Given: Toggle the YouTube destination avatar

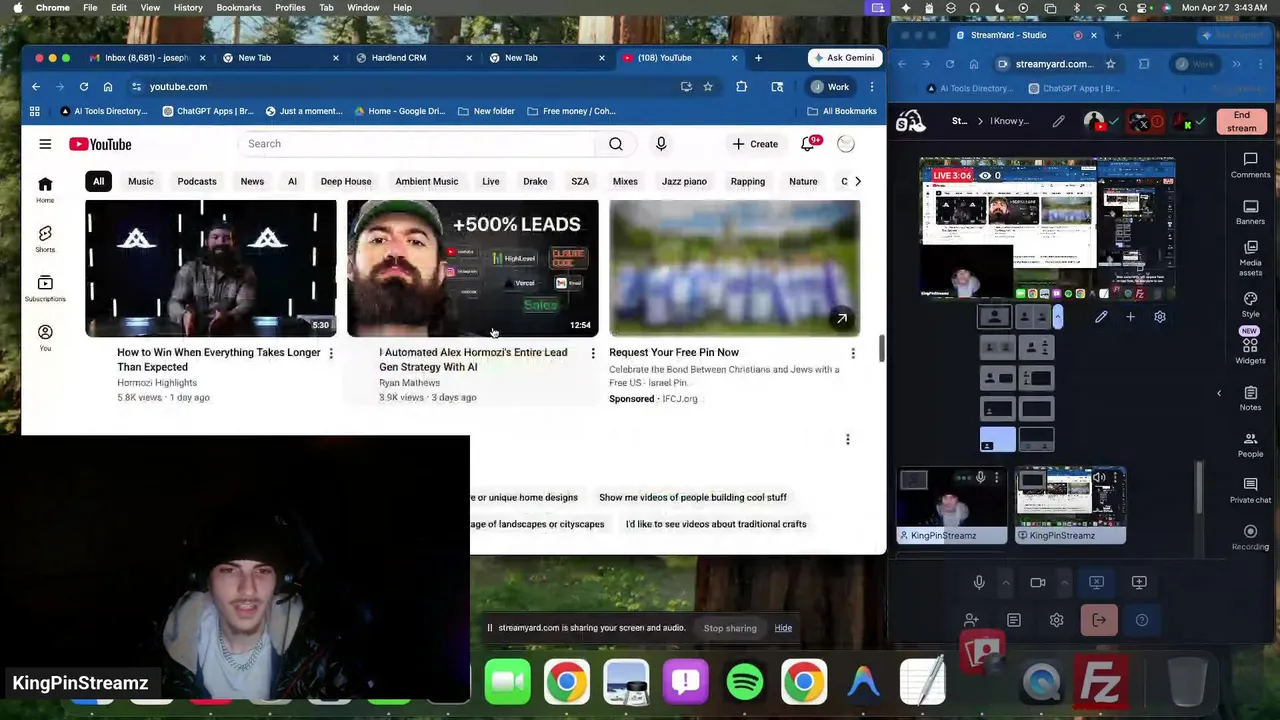Looking at the screenshot, I should click(1095, 122).
